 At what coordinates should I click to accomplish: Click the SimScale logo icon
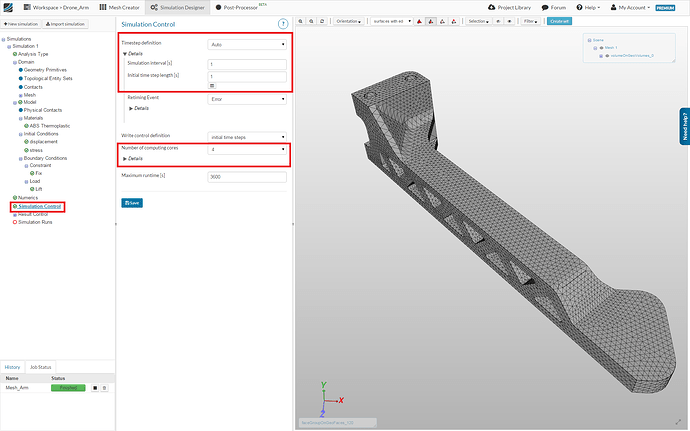9,7
